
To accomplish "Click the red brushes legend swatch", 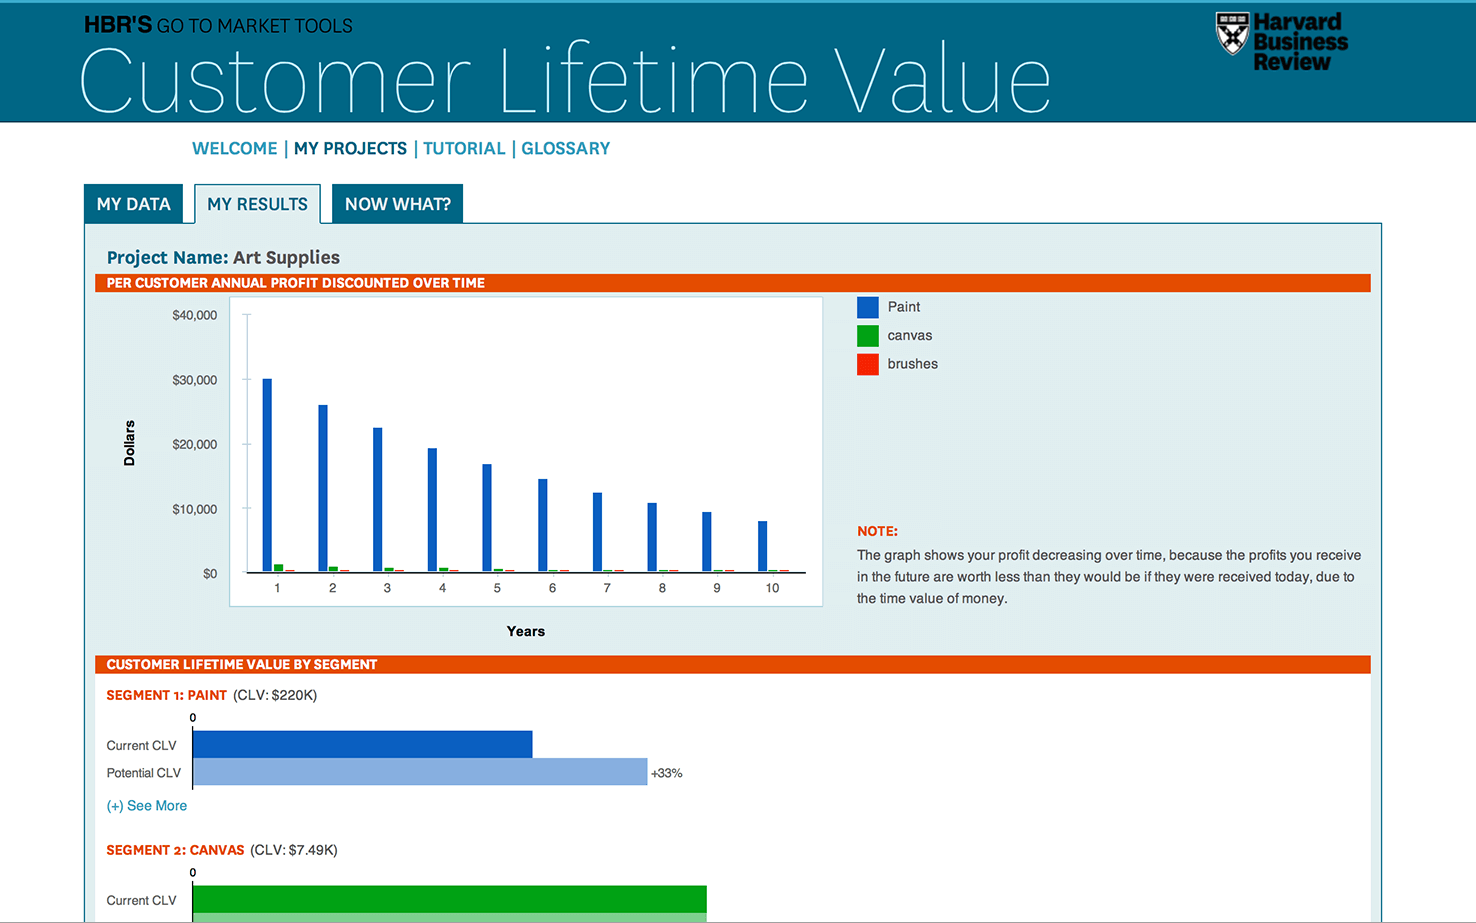I will [x=868, y=364].
